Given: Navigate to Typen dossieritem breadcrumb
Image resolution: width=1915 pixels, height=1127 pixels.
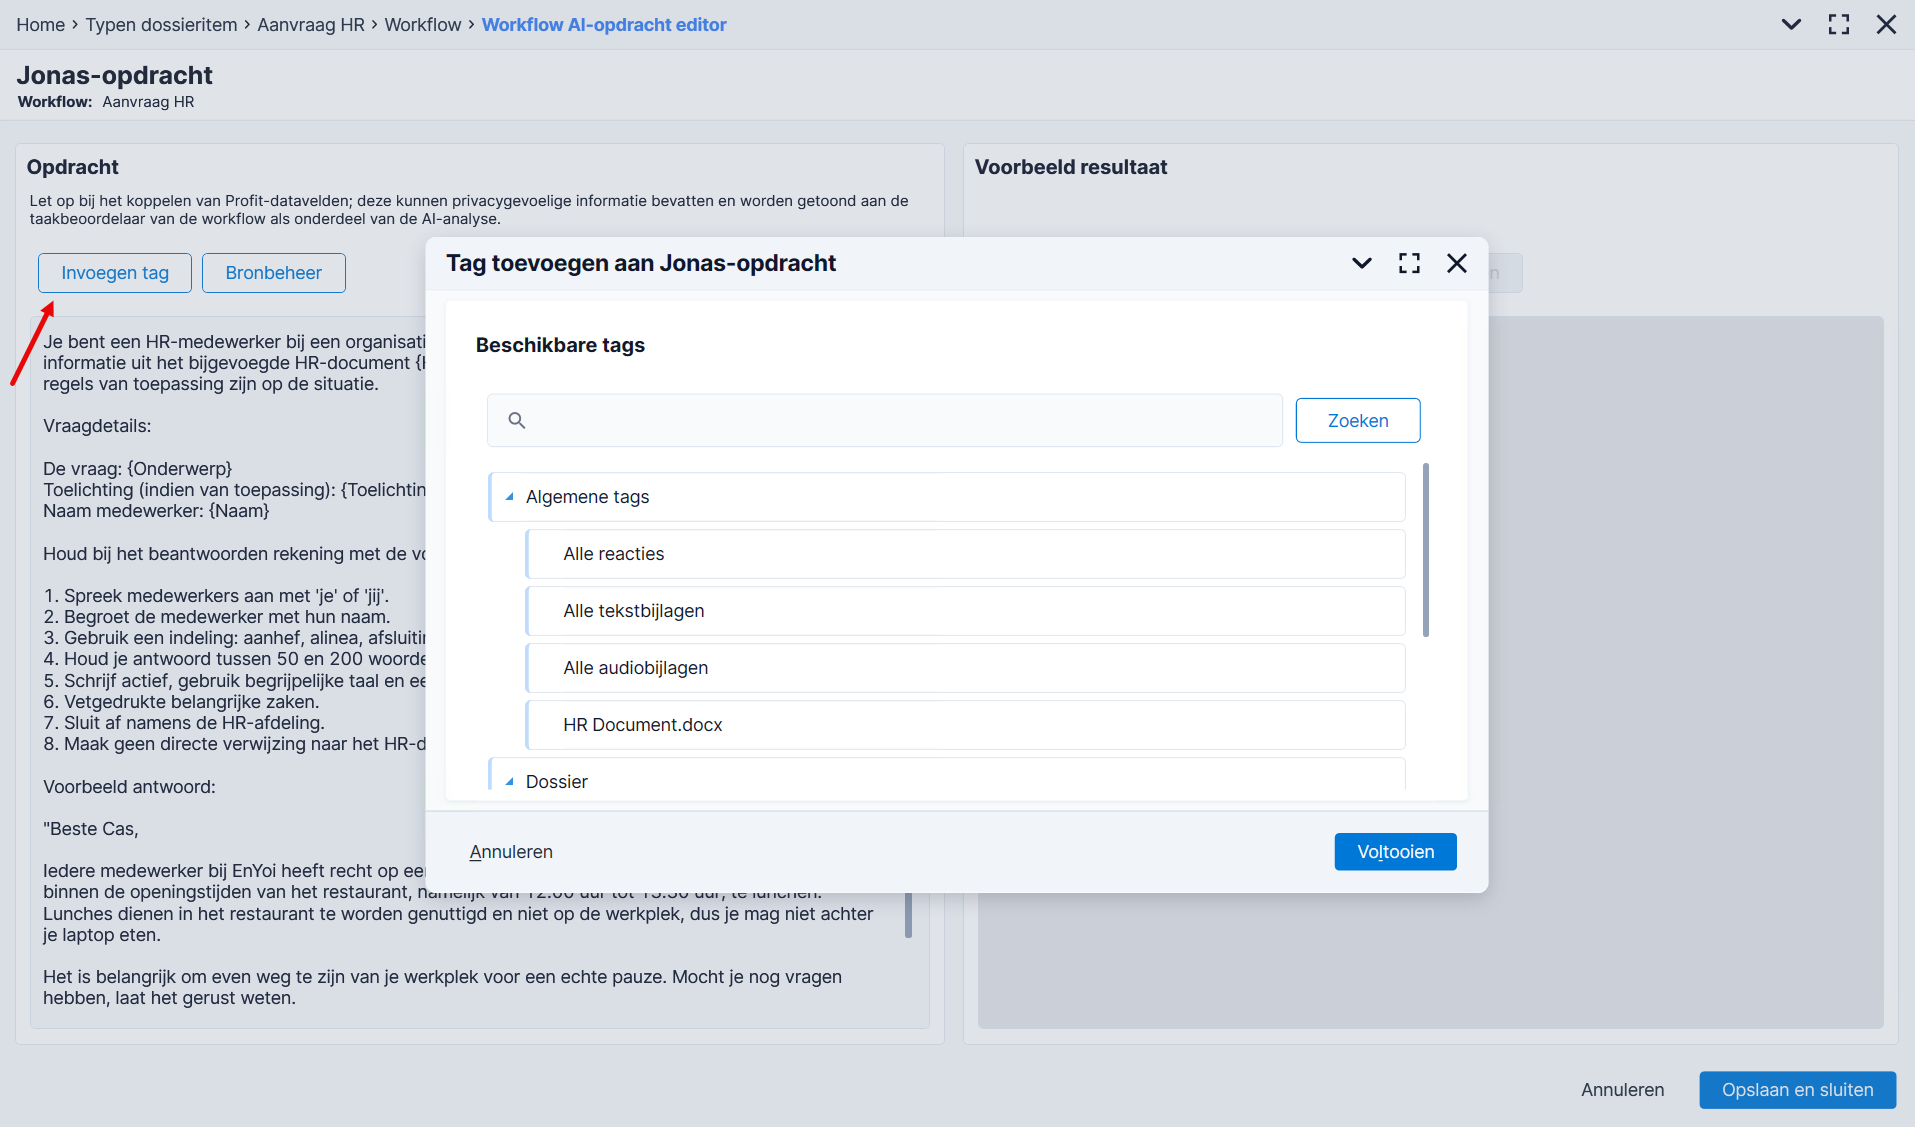Looking at the screenshot, I should click(x=161, y=25).
